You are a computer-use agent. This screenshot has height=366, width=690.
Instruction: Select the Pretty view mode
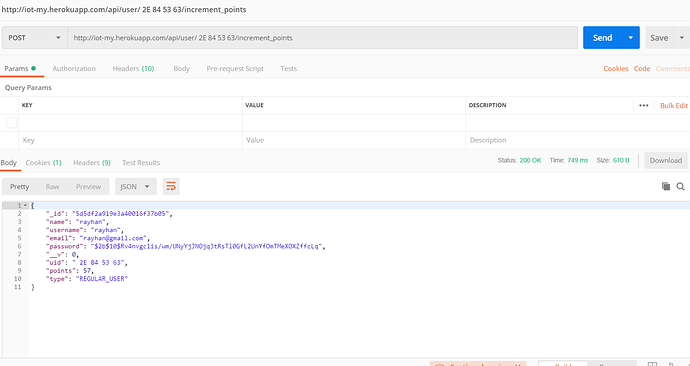19,187
